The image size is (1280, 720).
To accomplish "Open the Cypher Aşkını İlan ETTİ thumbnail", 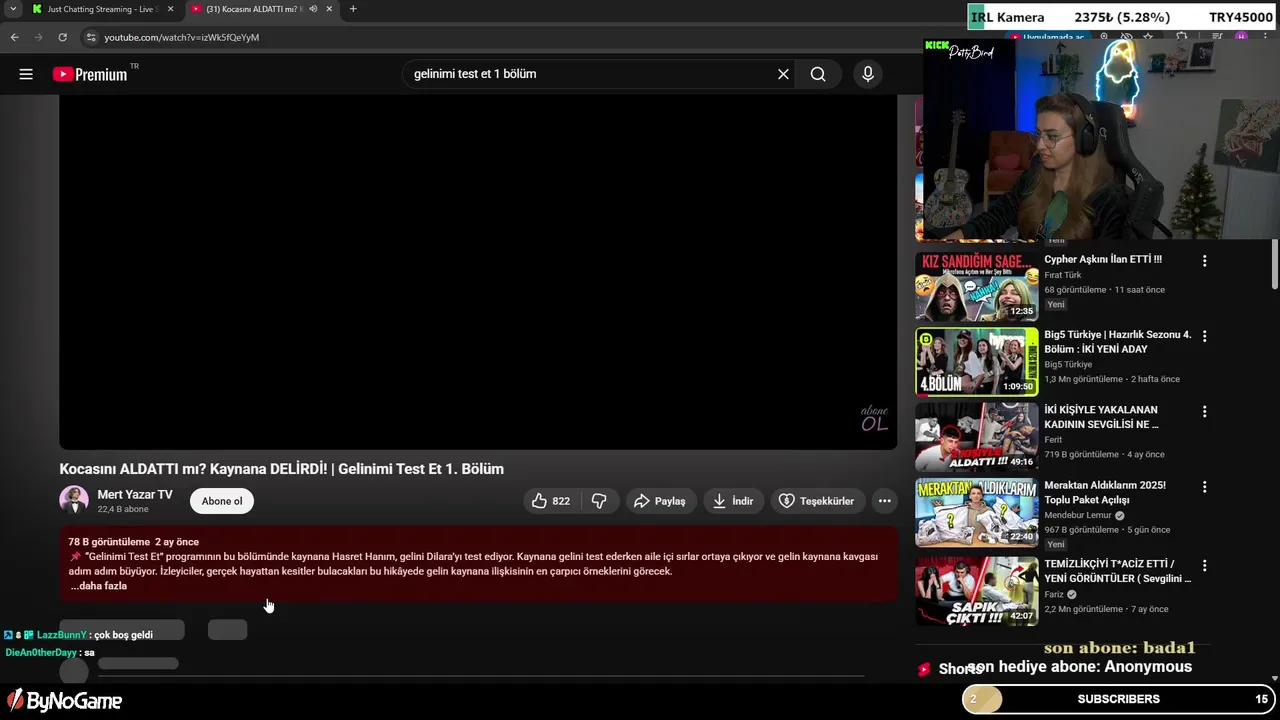I will [x=976, y=286].
